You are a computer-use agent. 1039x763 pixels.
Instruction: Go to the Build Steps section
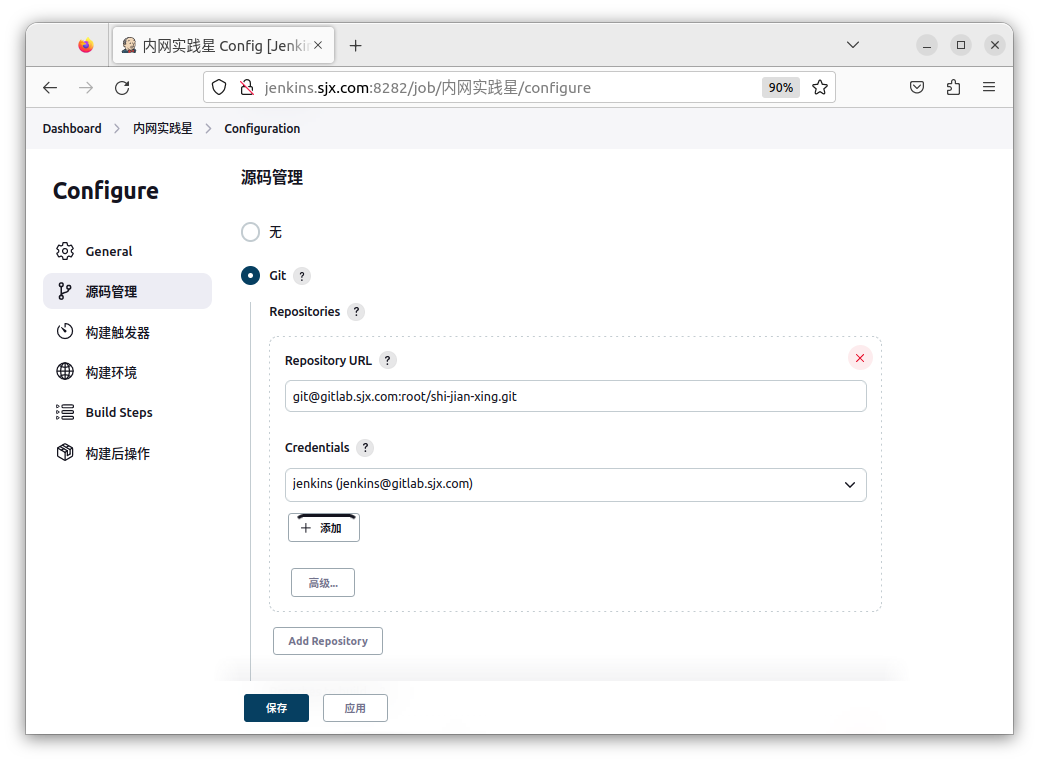point(119,412)
